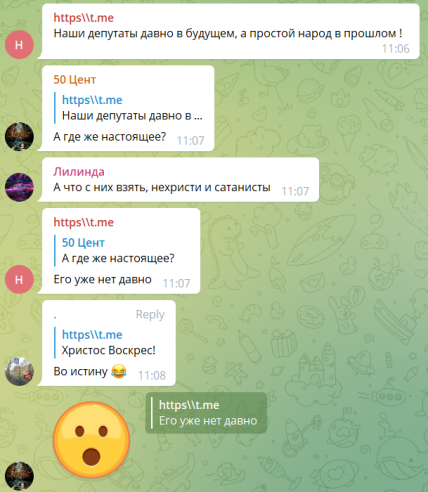This screenshot has width=428, height=492.
Task: Click the "Reply" label in the message bubble
Action: pyautogui.click(x=150, y=314)
